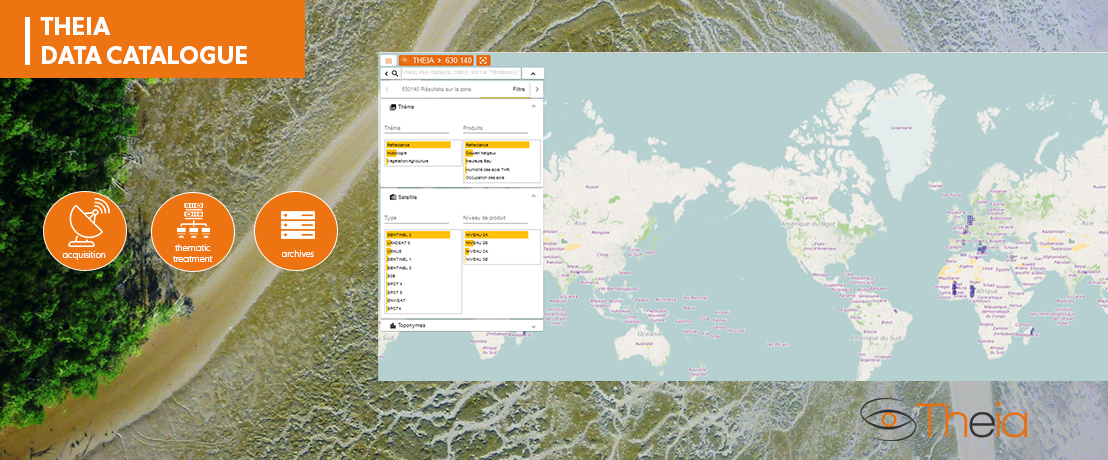
Task: Select the Filtre tab
Action: point(519,90)
